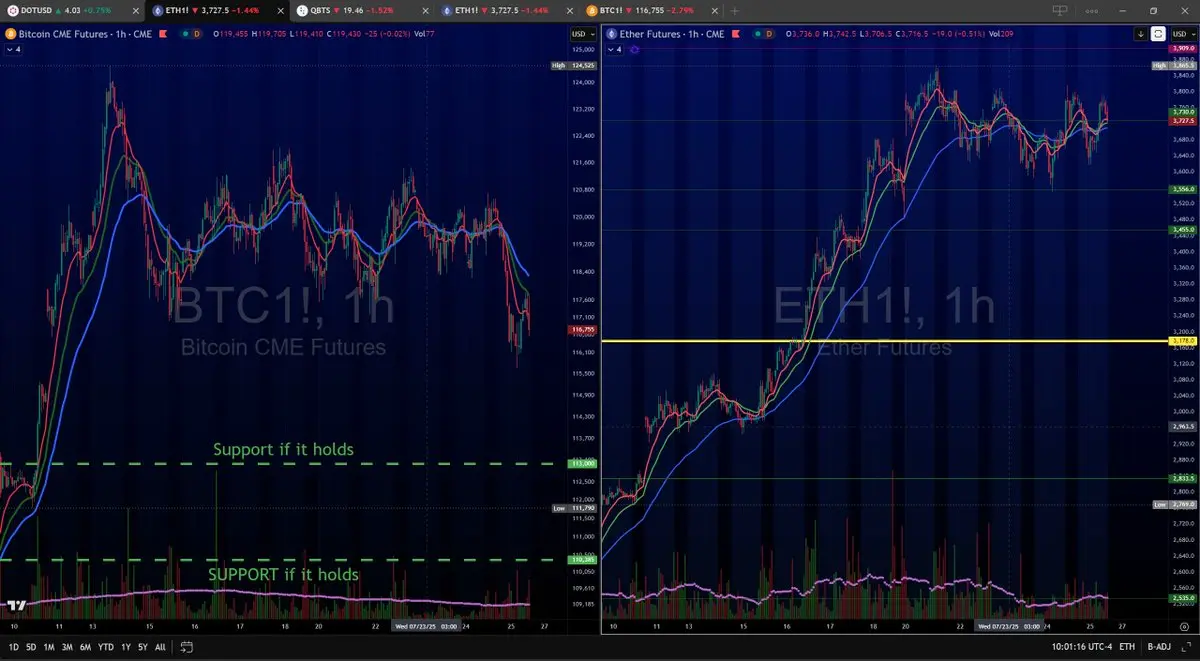Expand the indicators legend on Bitcoin chart
This screenshot has height=661, width=1200.
coord(13,48)
